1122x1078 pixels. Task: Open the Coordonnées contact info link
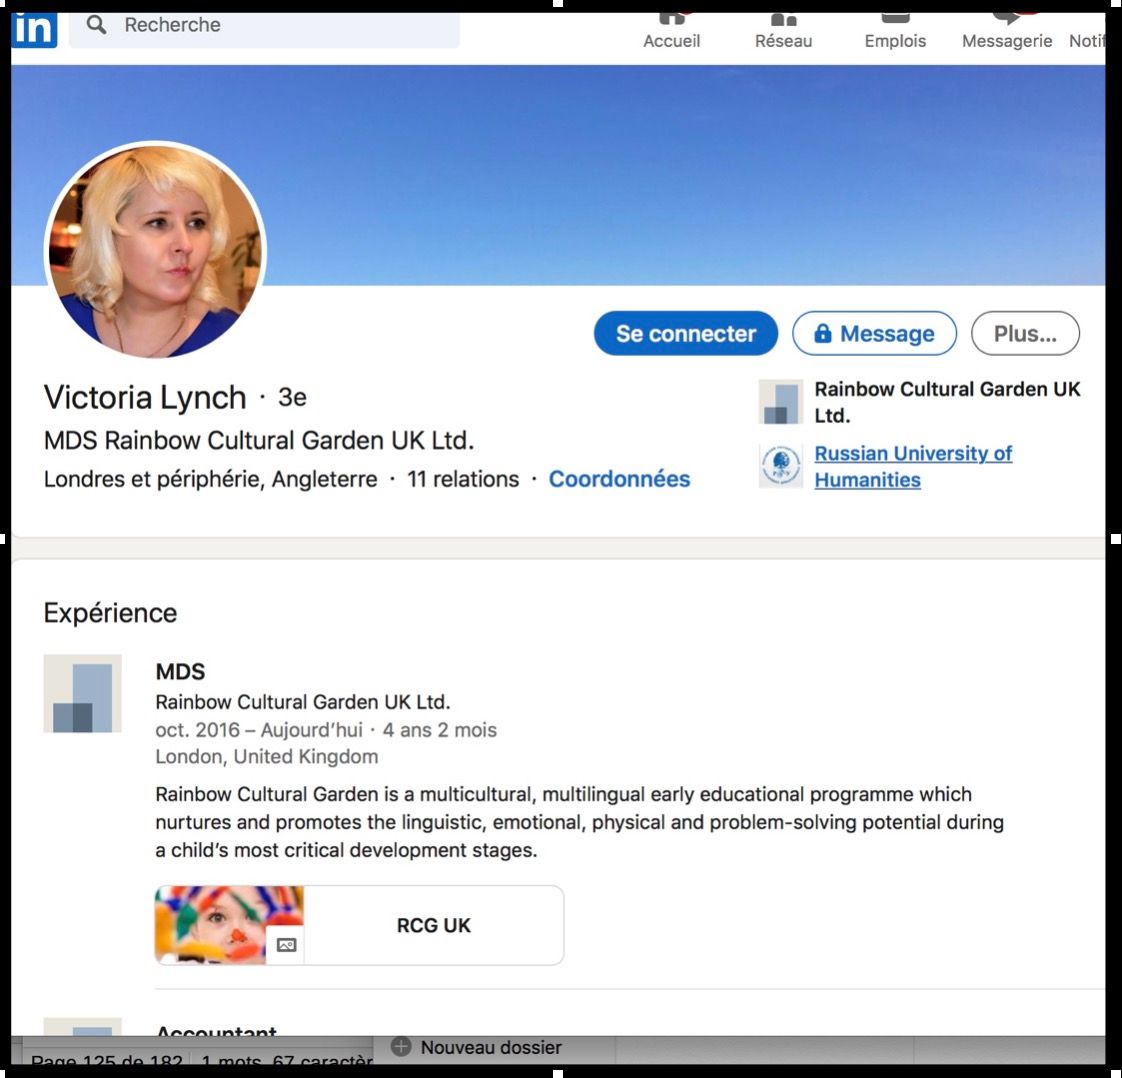pyautogui.click(x=619, y=479)
